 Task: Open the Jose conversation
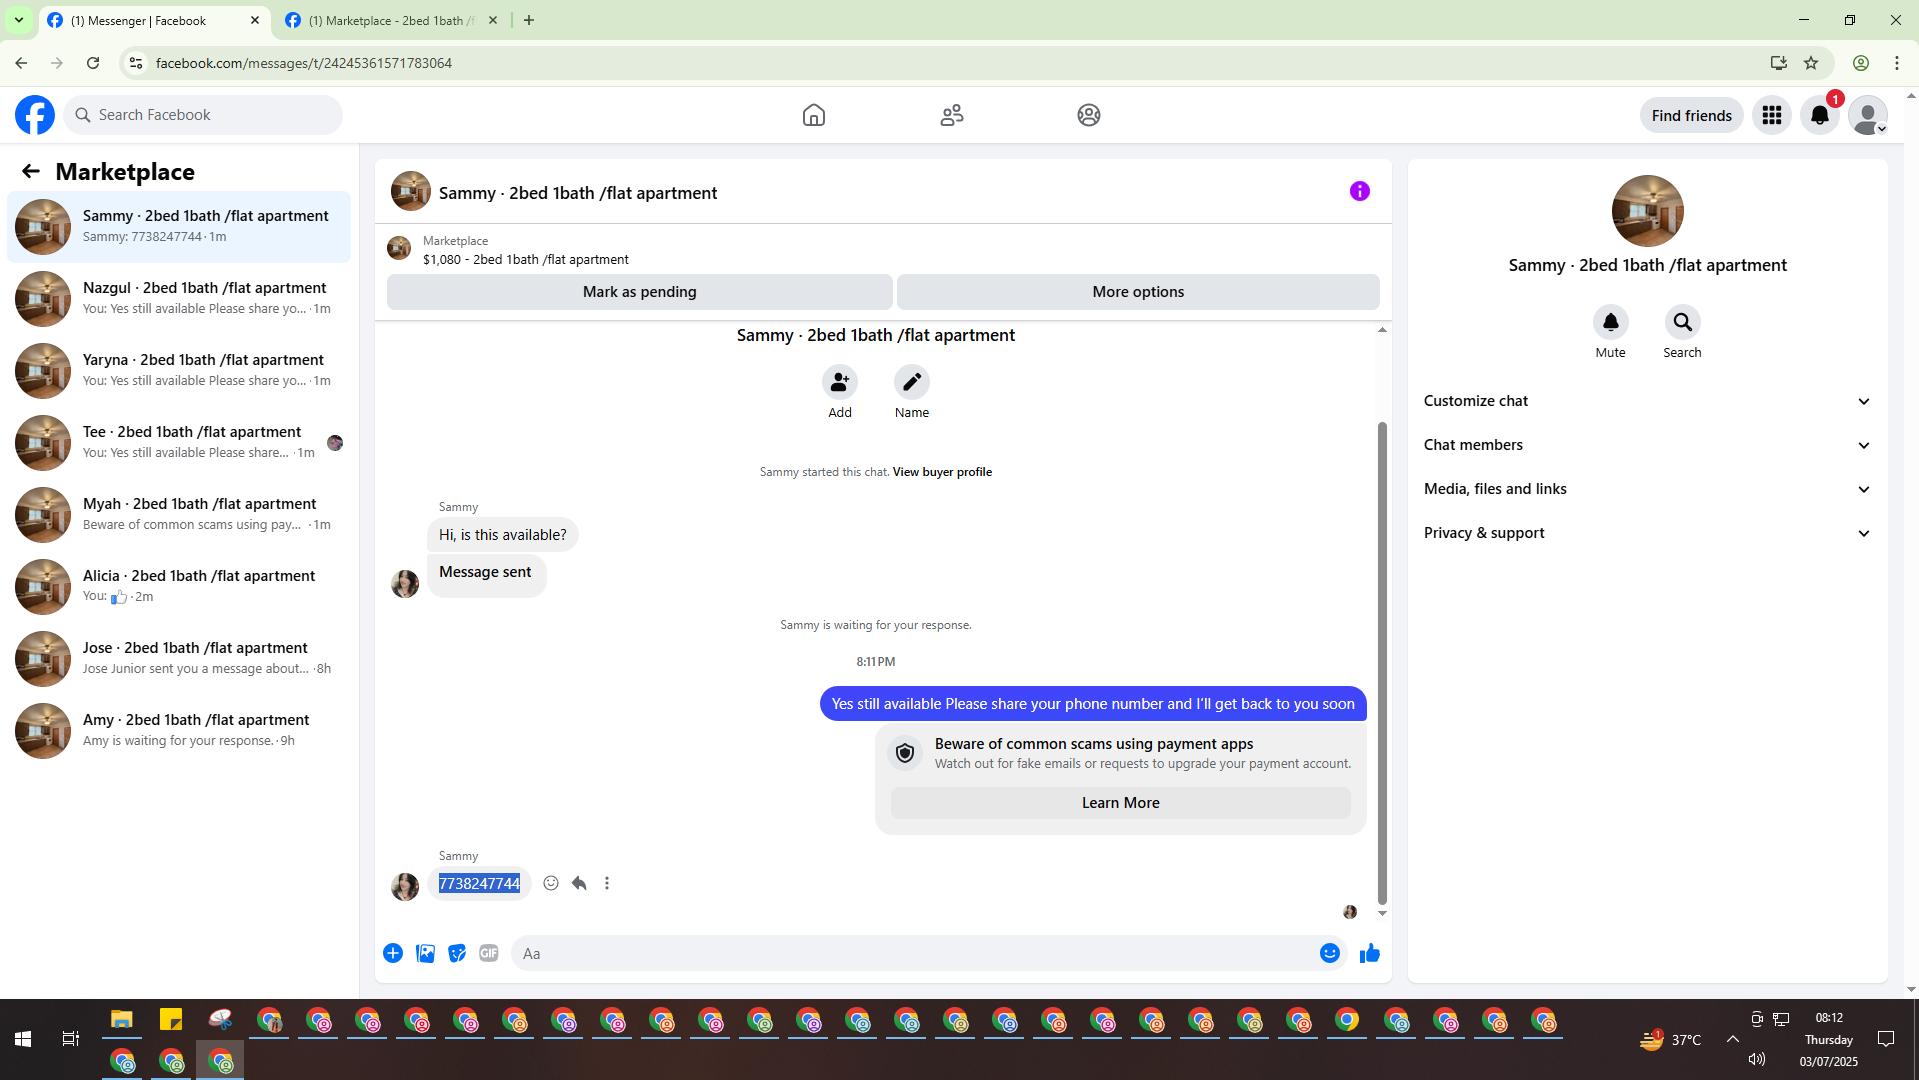[179, 658]
